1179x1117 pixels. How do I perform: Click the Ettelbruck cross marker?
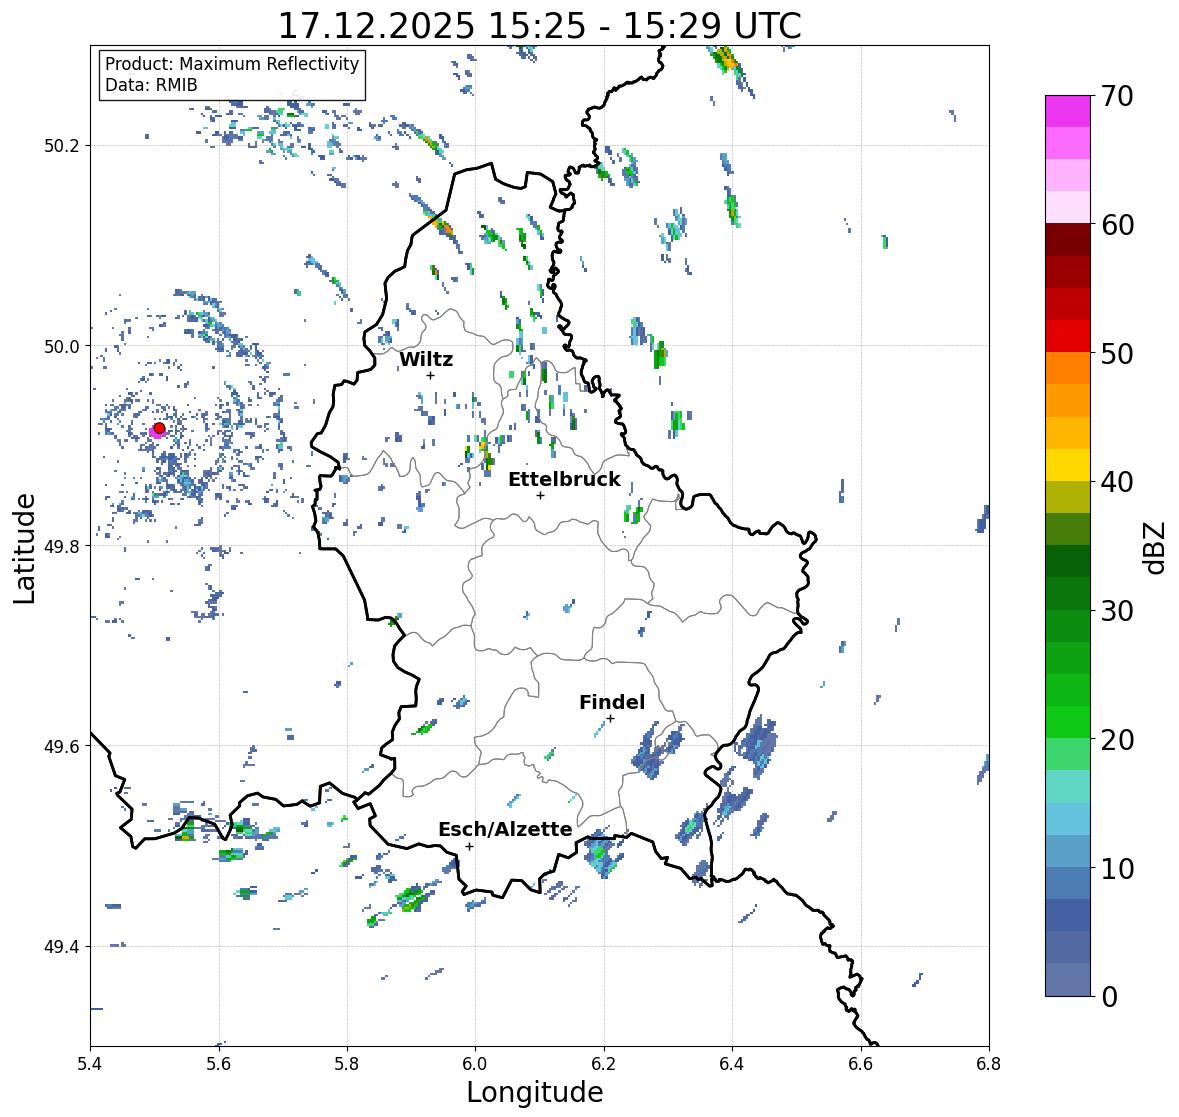[x=540, y=495]
